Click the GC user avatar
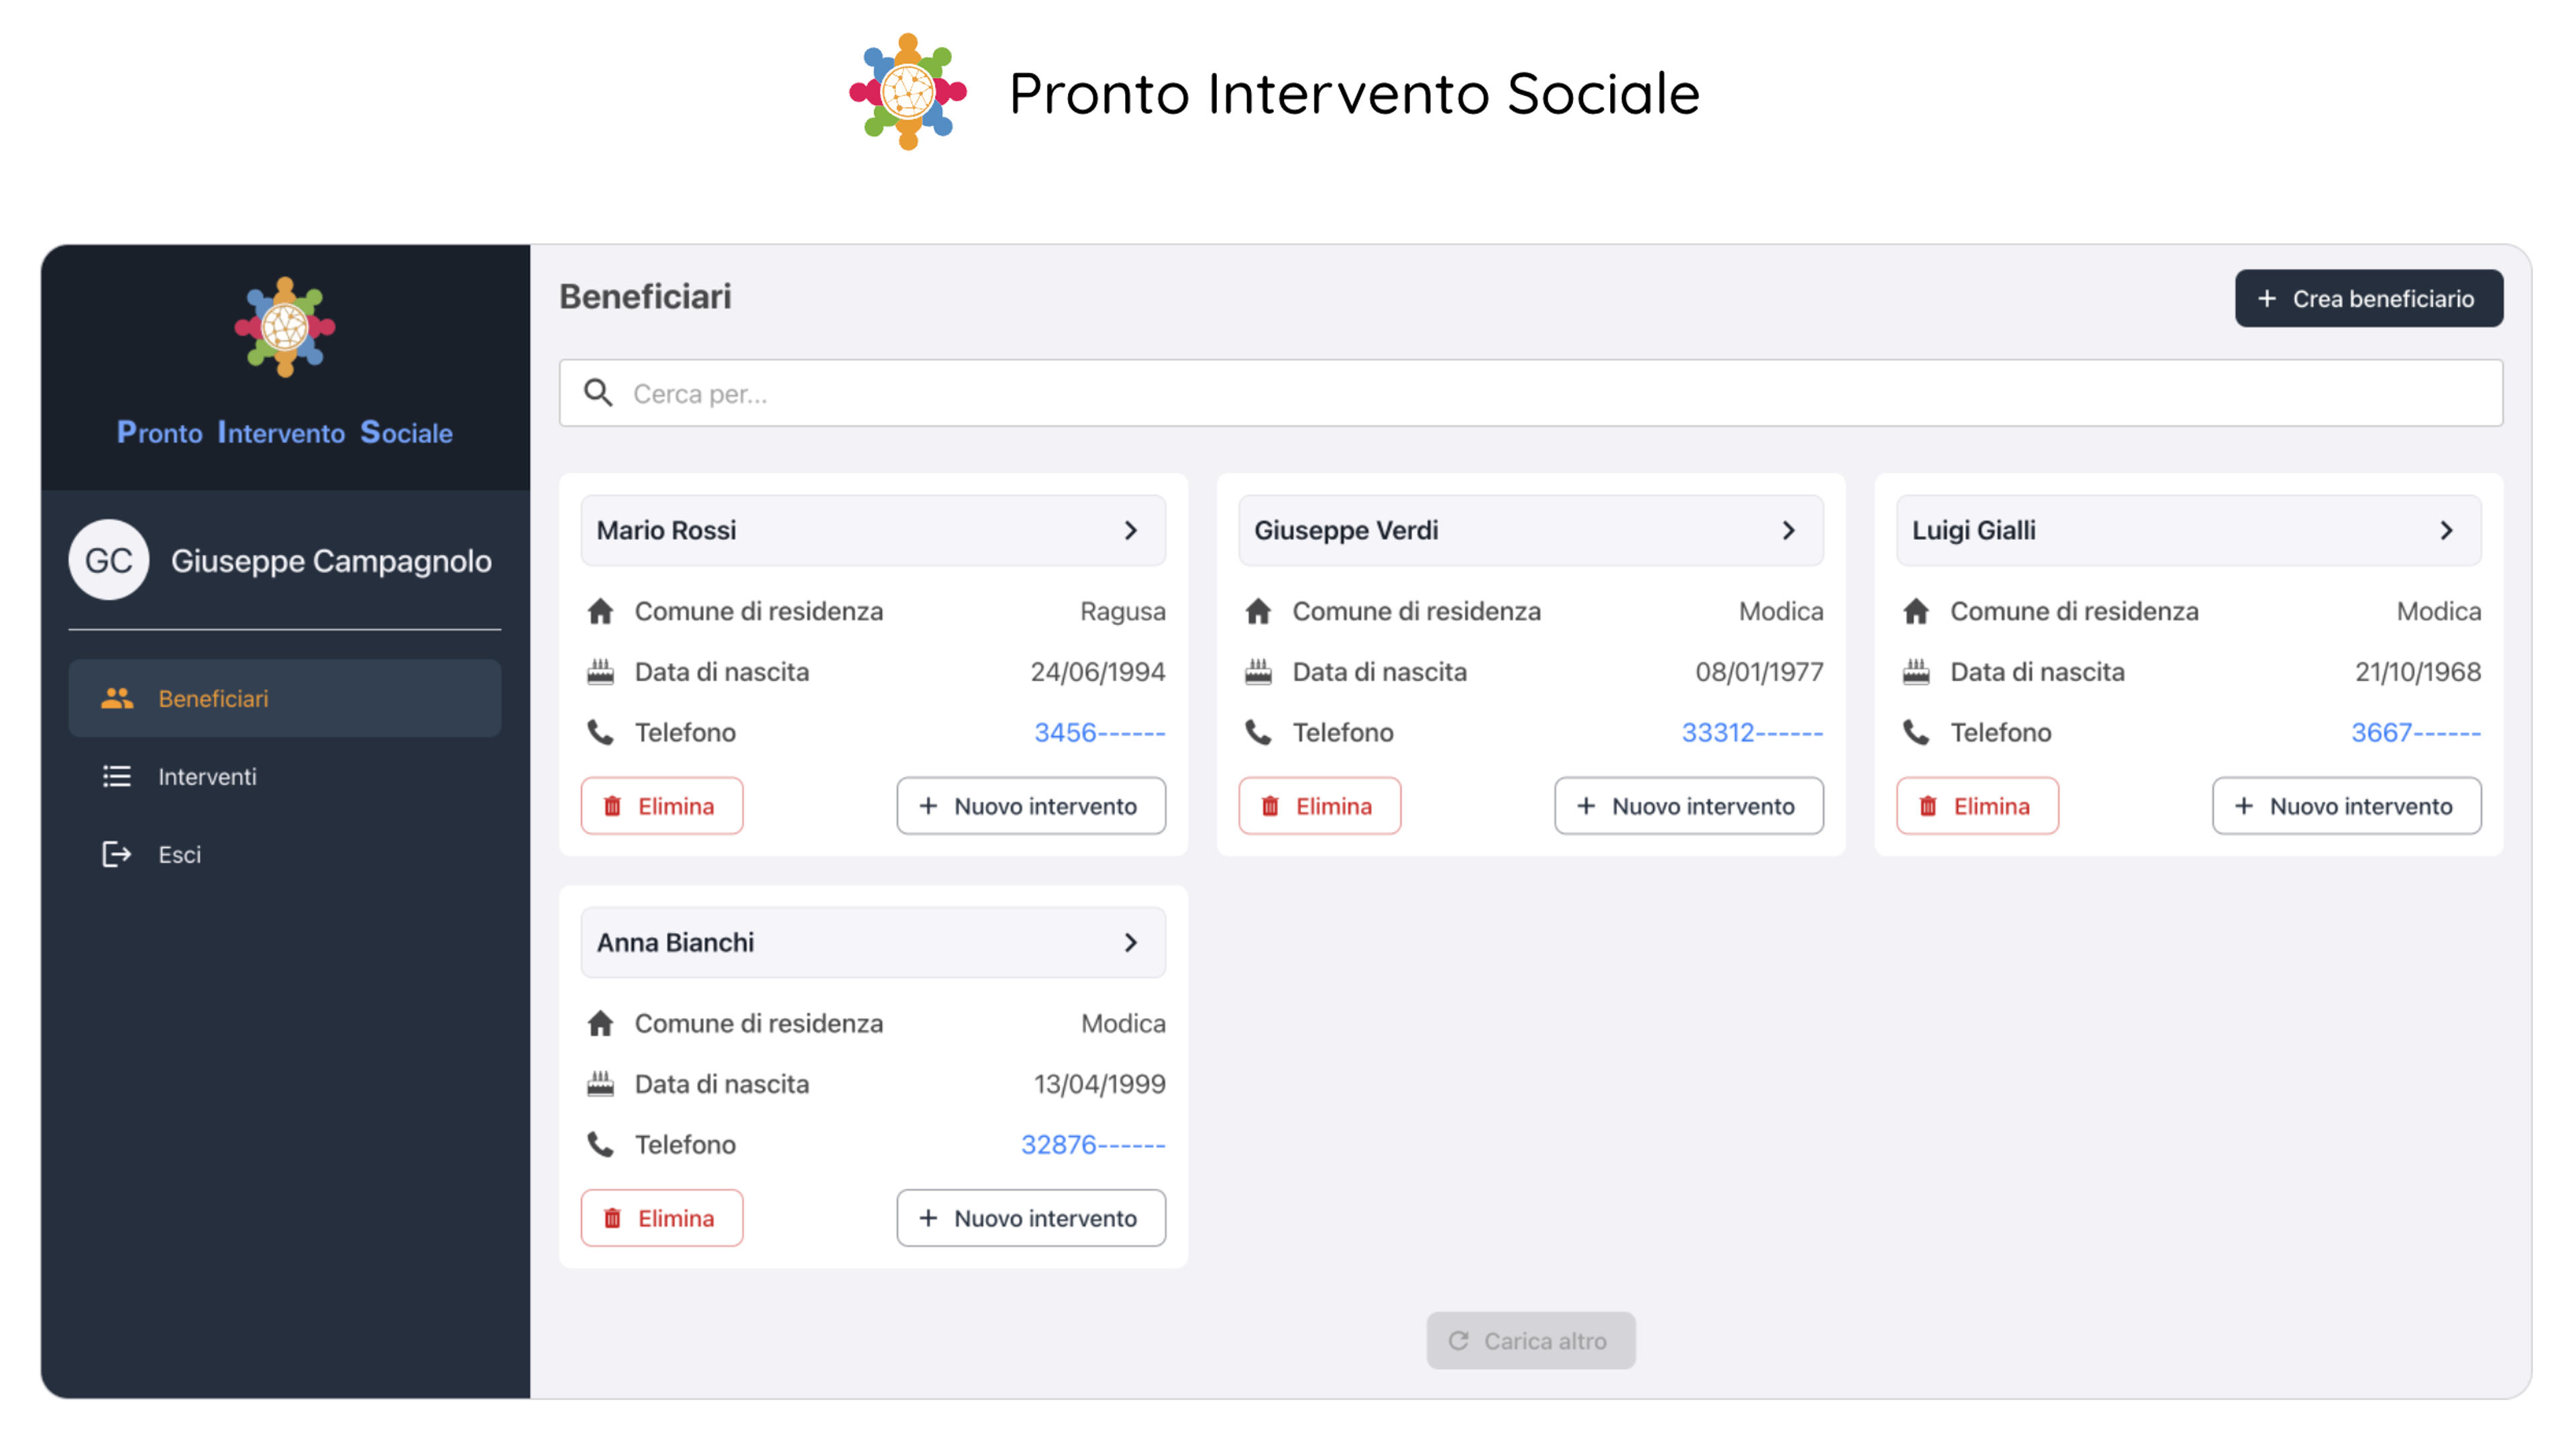Image resolution: width=2576 pixels, height=1444 pixels. click(109, 560)
